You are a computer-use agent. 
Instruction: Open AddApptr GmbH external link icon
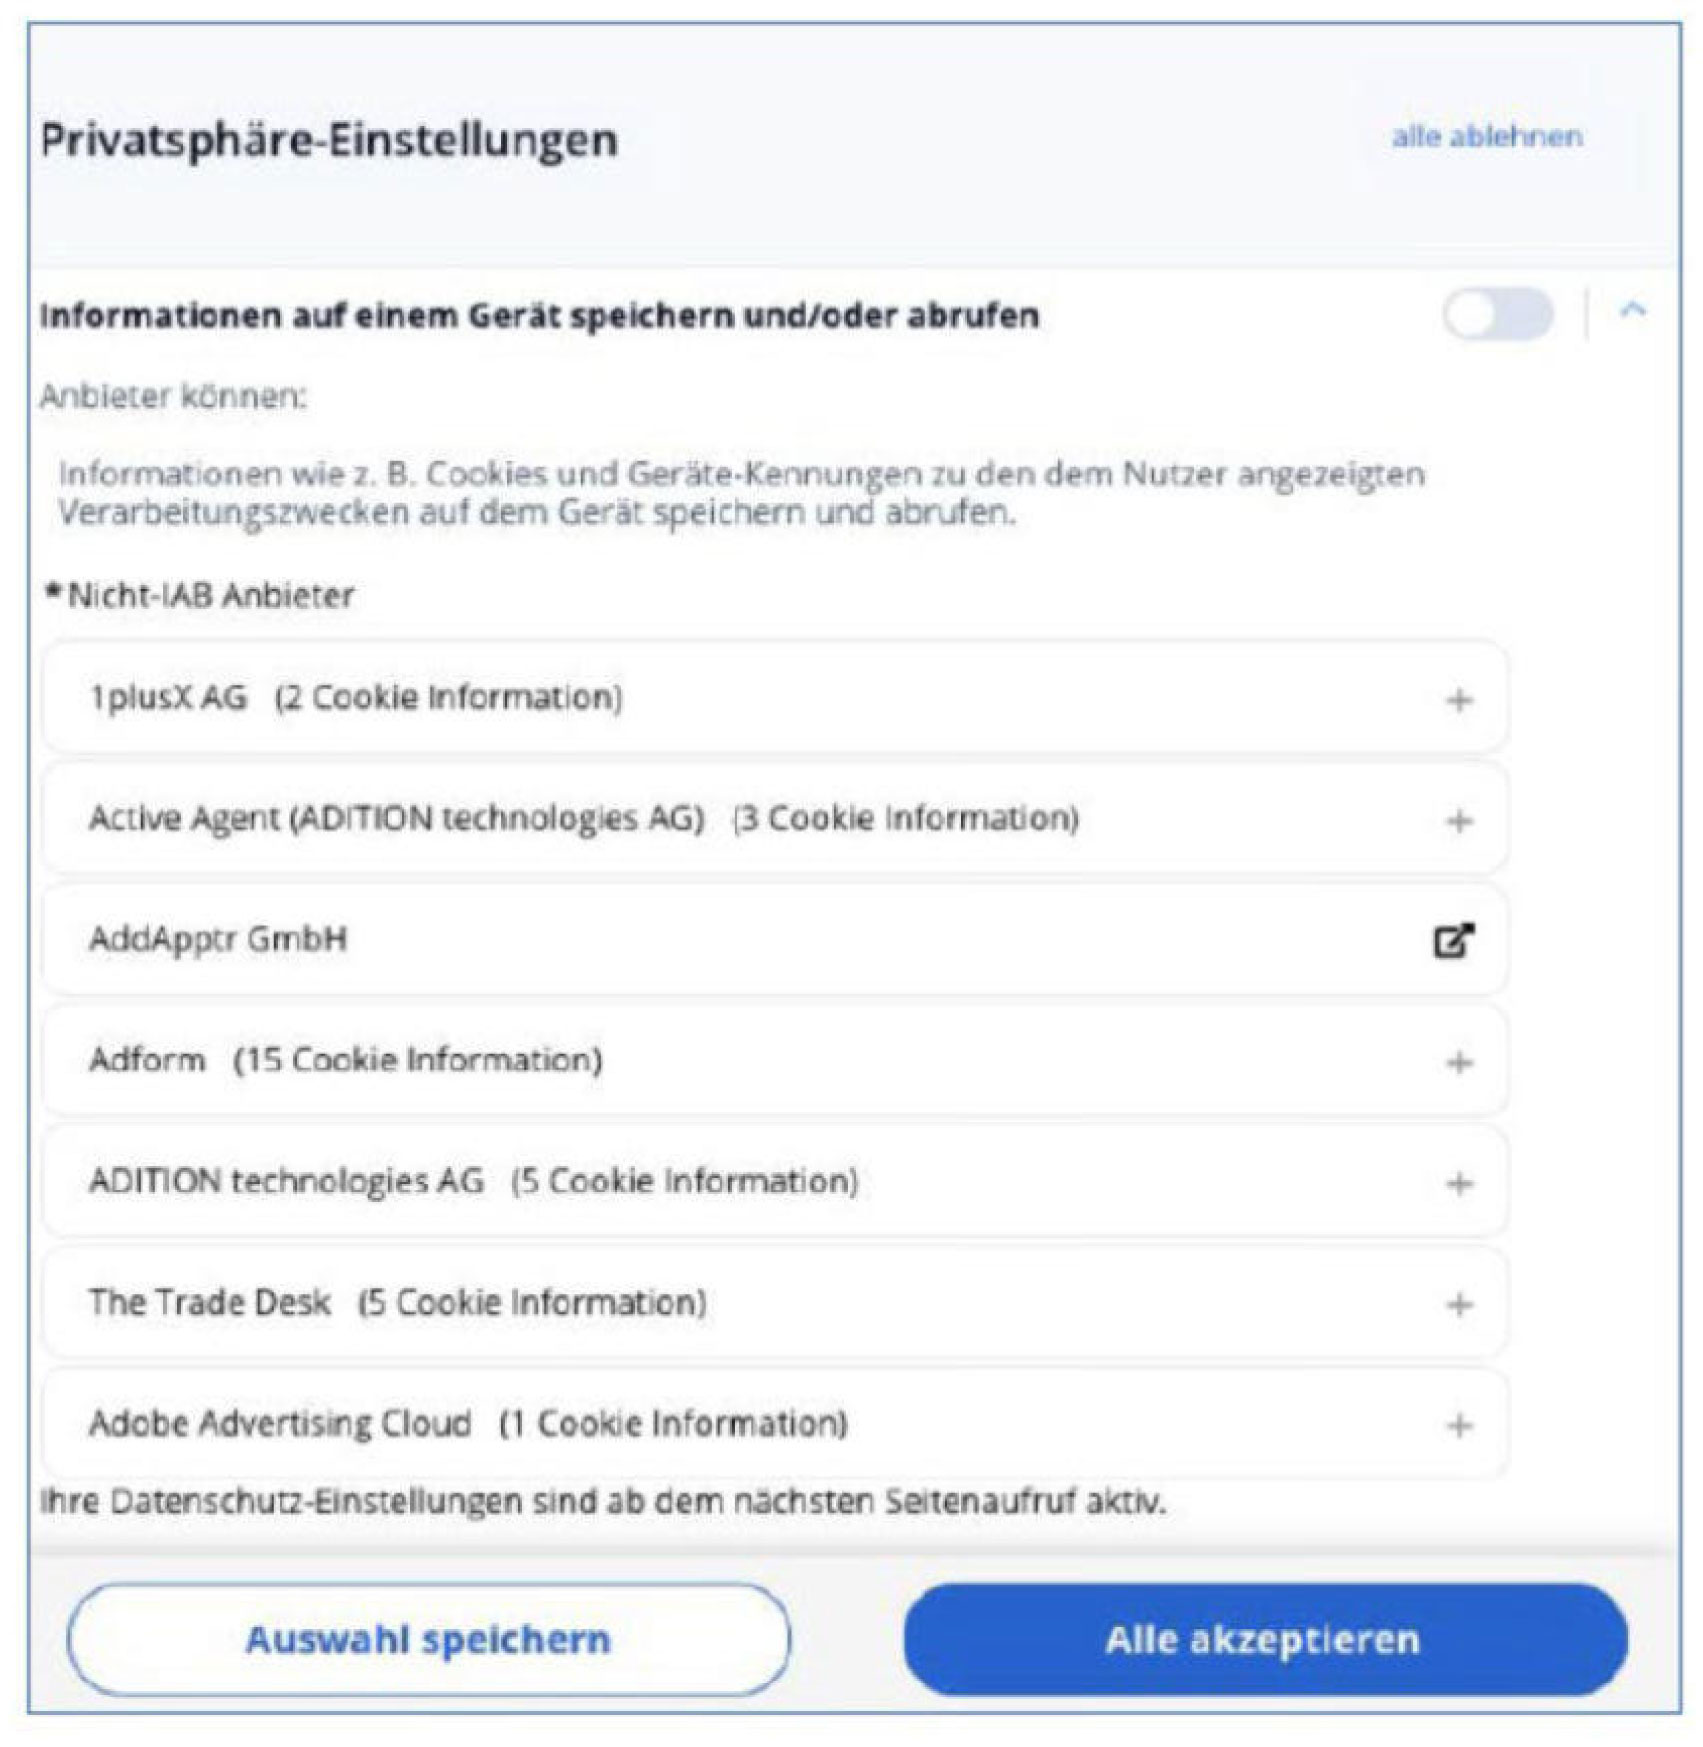[x=1453, y=940]
